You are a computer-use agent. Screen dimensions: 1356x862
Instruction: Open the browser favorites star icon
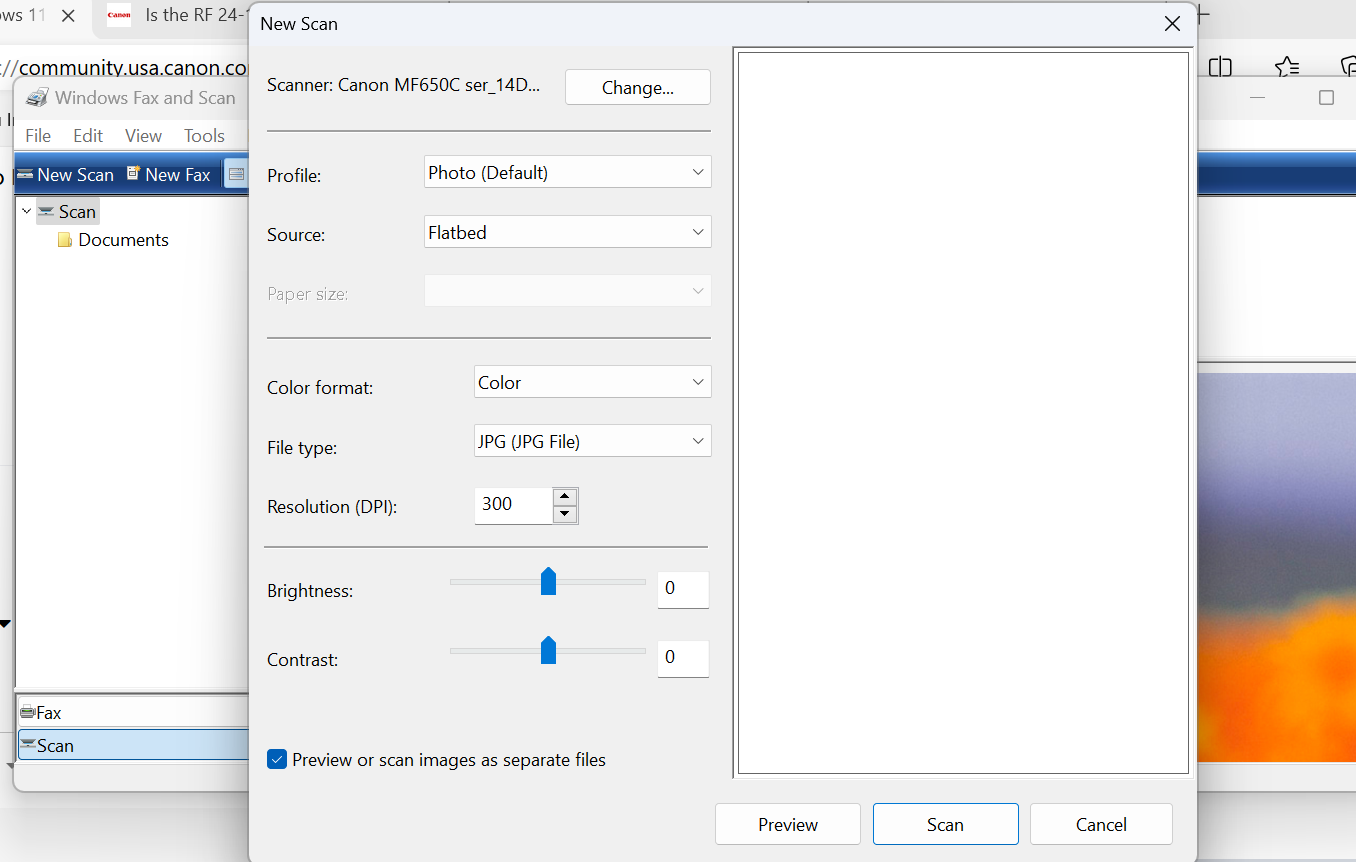point(1287,67)
